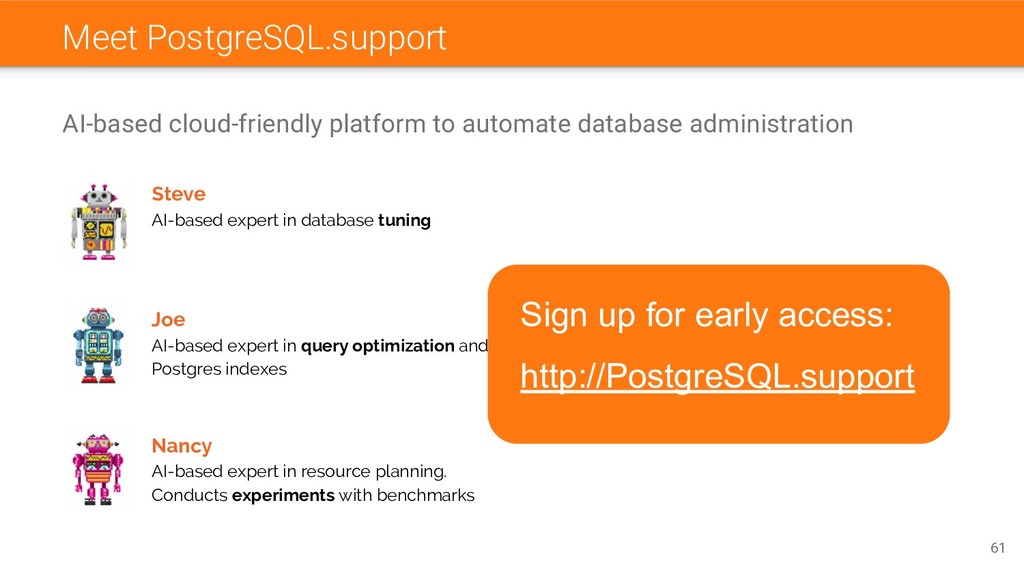Open the http://PostgreSQL.support link
Screen dimensions: 1024x576
click(717, 377)
